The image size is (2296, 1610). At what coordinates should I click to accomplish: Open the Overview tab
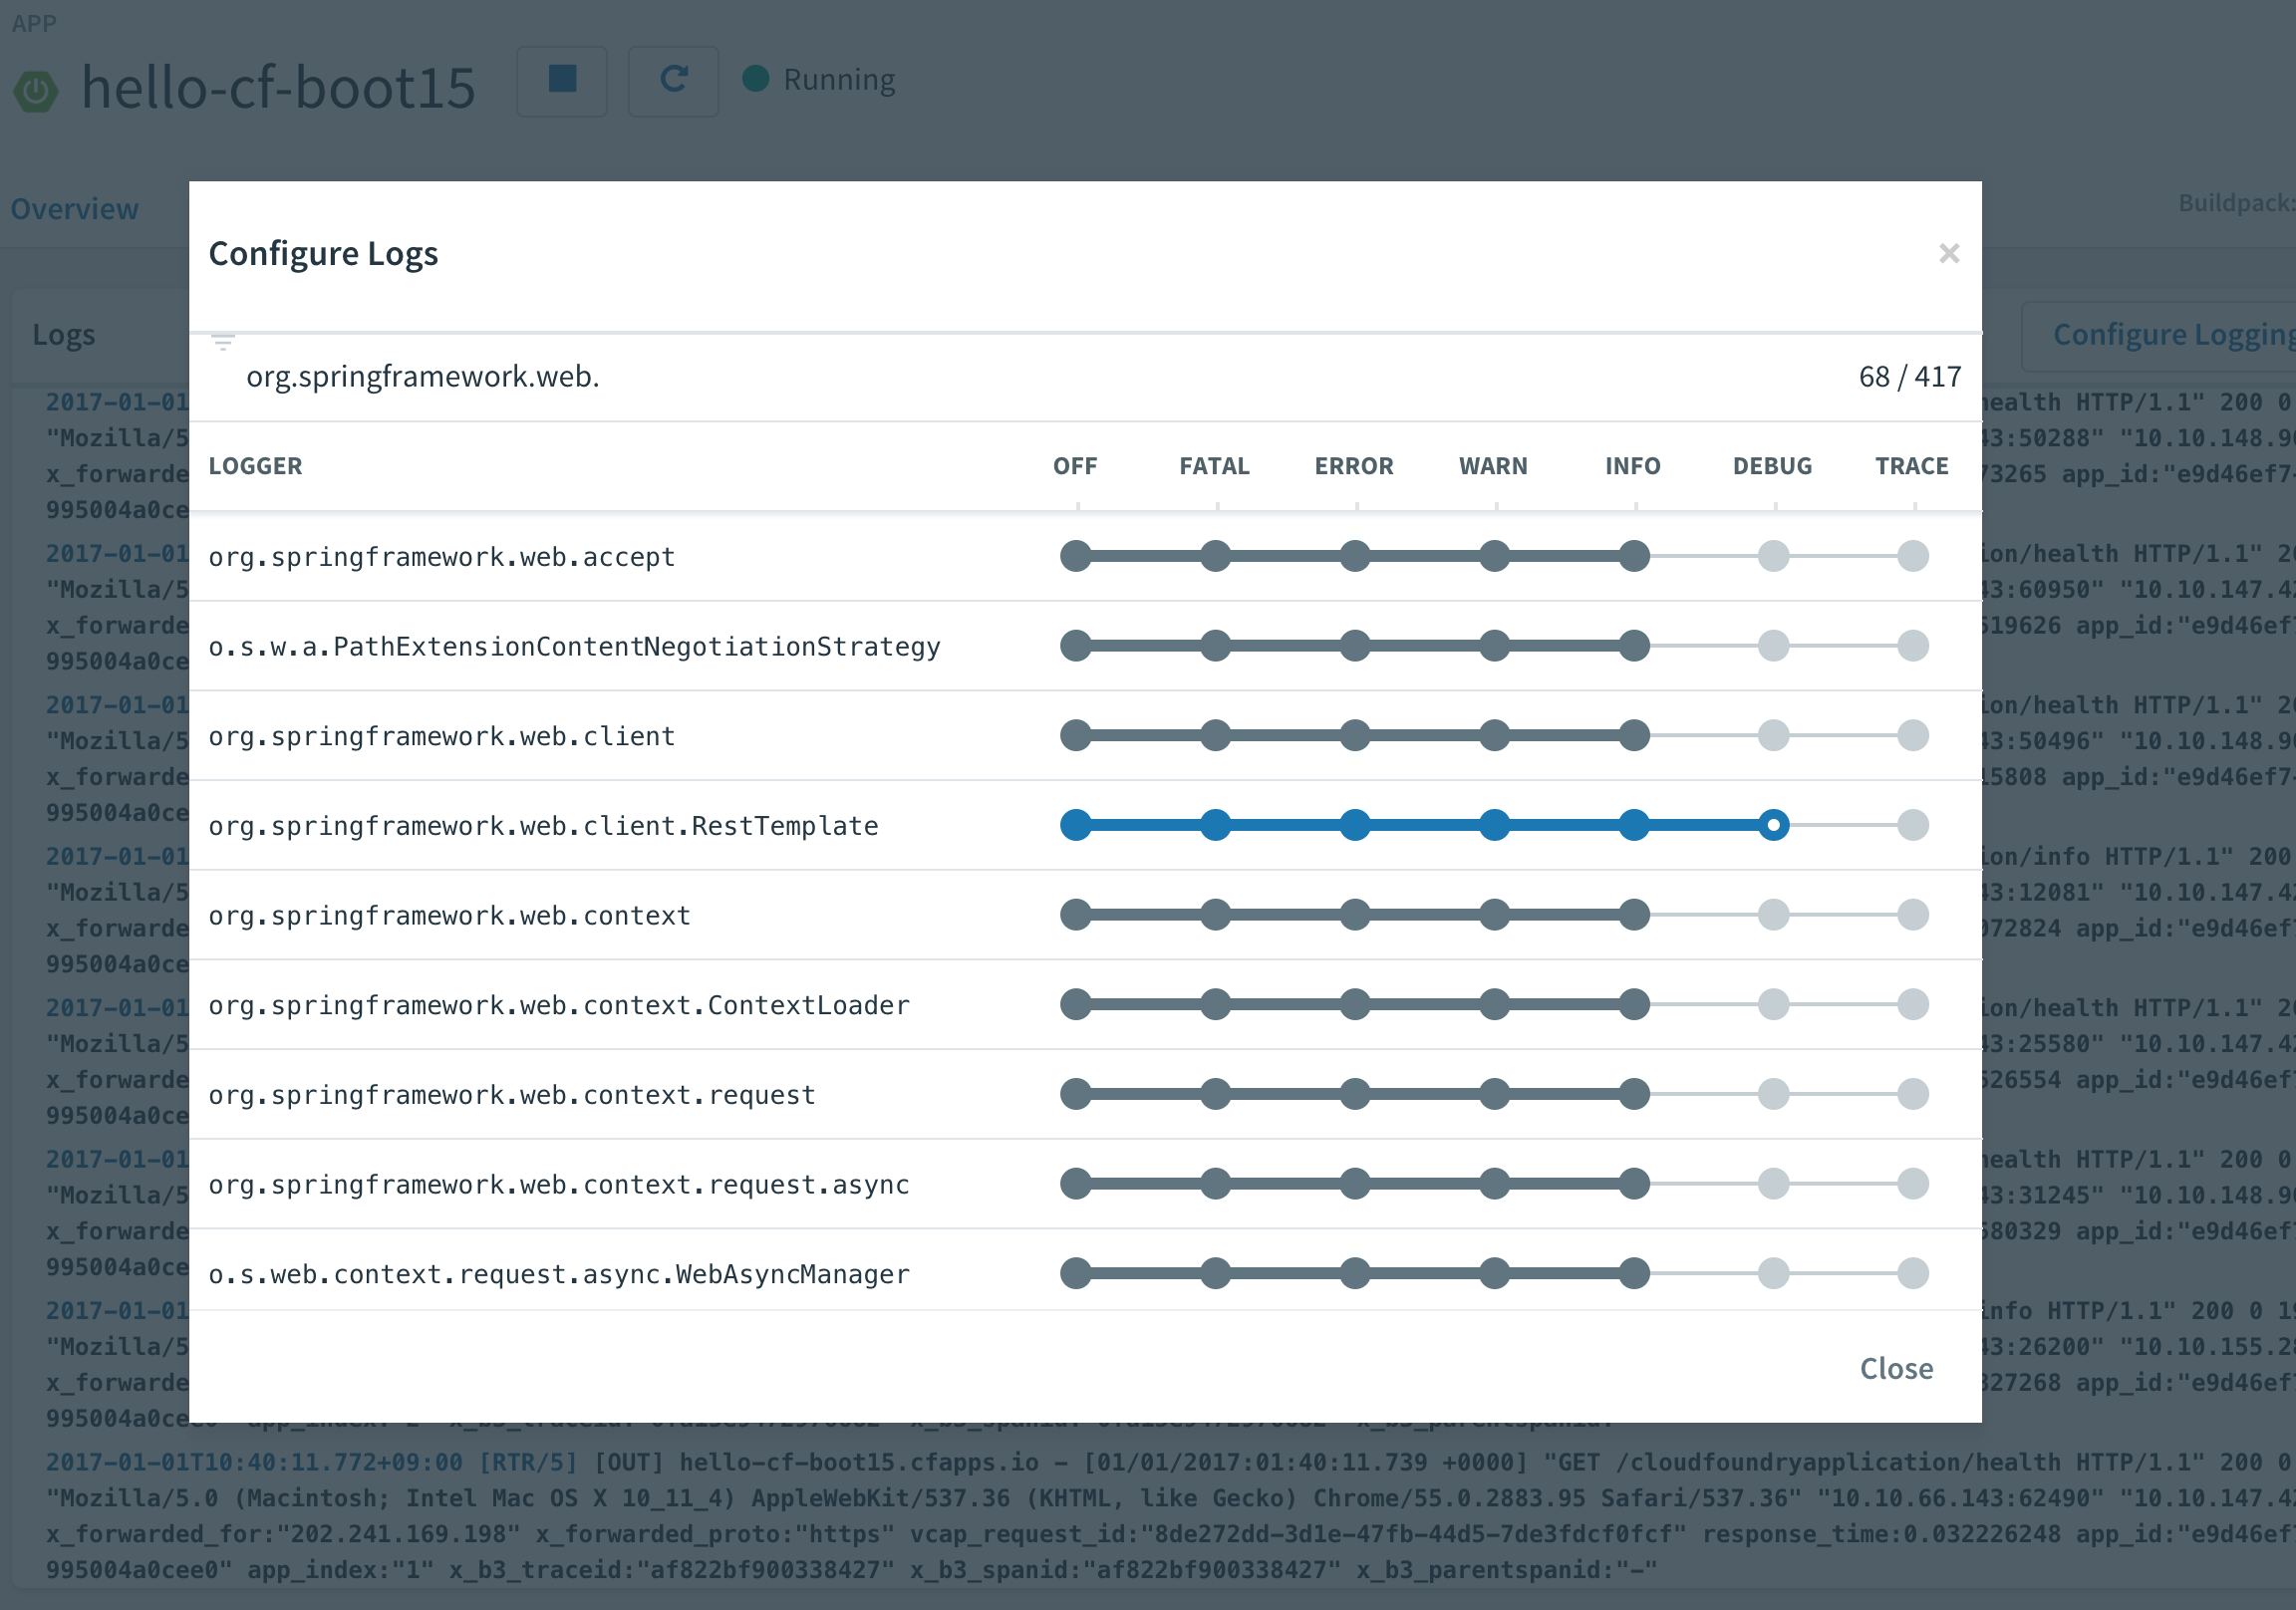tap(75, 209)
